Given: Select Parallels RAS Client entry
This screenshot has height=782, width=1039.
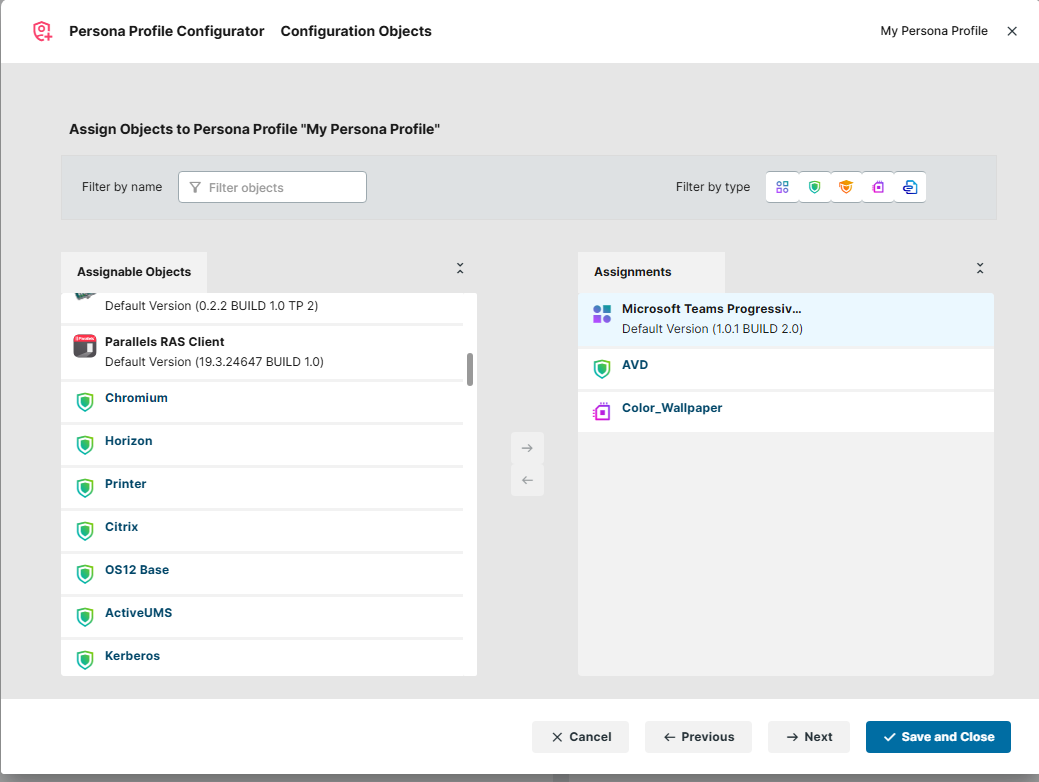Looking at the screenshot, I should 262,352.
